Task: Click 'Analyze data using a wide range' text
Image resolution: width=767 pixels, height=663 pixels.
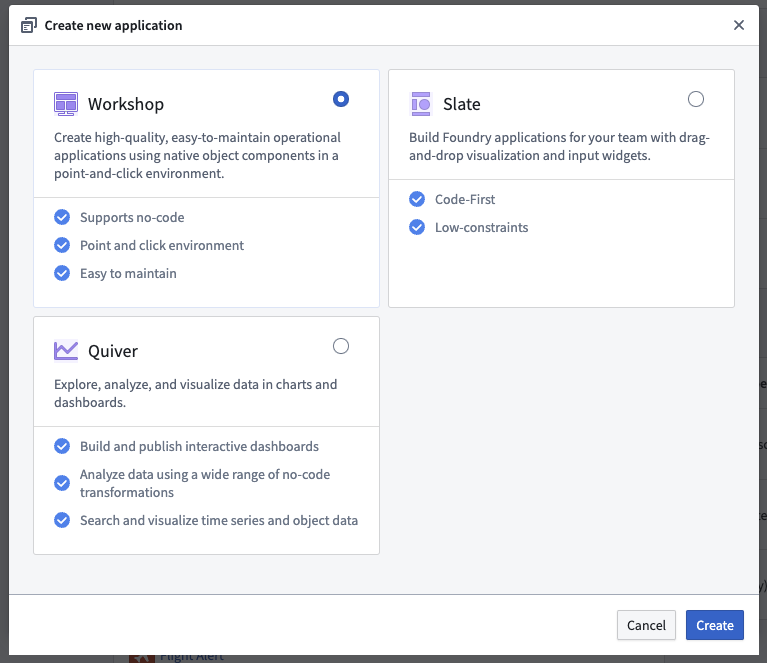Action: pos(205,483)
